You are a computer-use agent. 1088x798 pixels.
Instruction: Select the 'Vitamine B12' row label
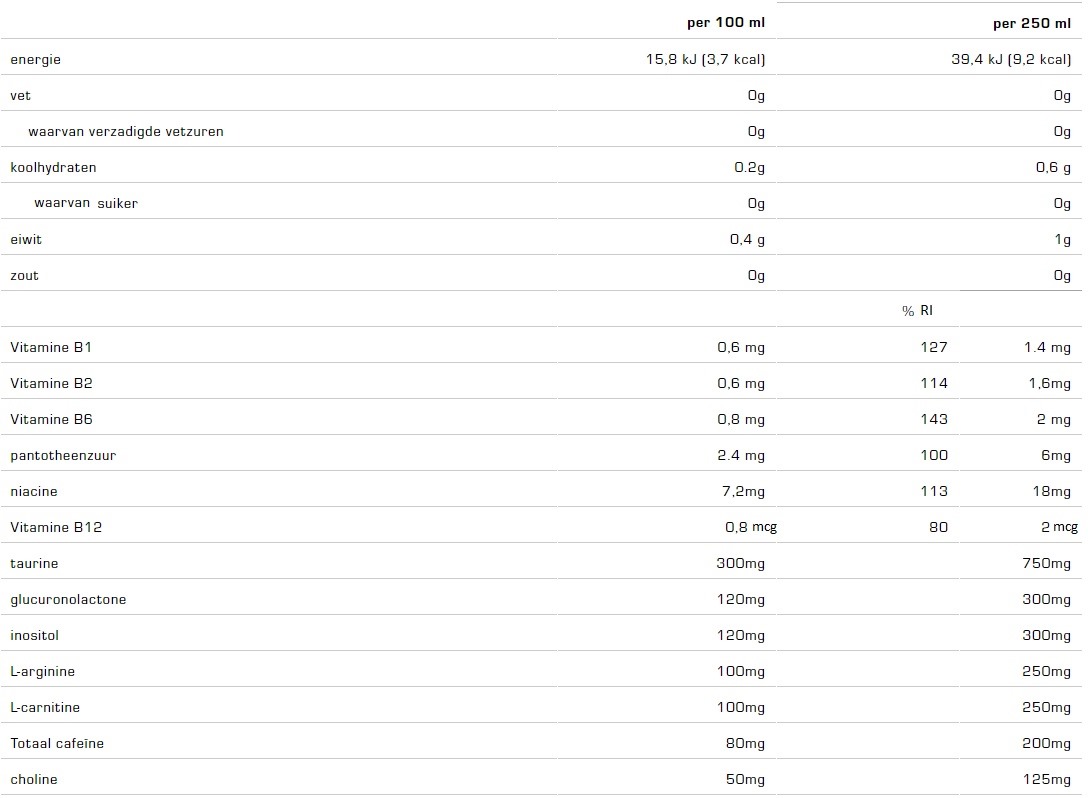[56, 527]
